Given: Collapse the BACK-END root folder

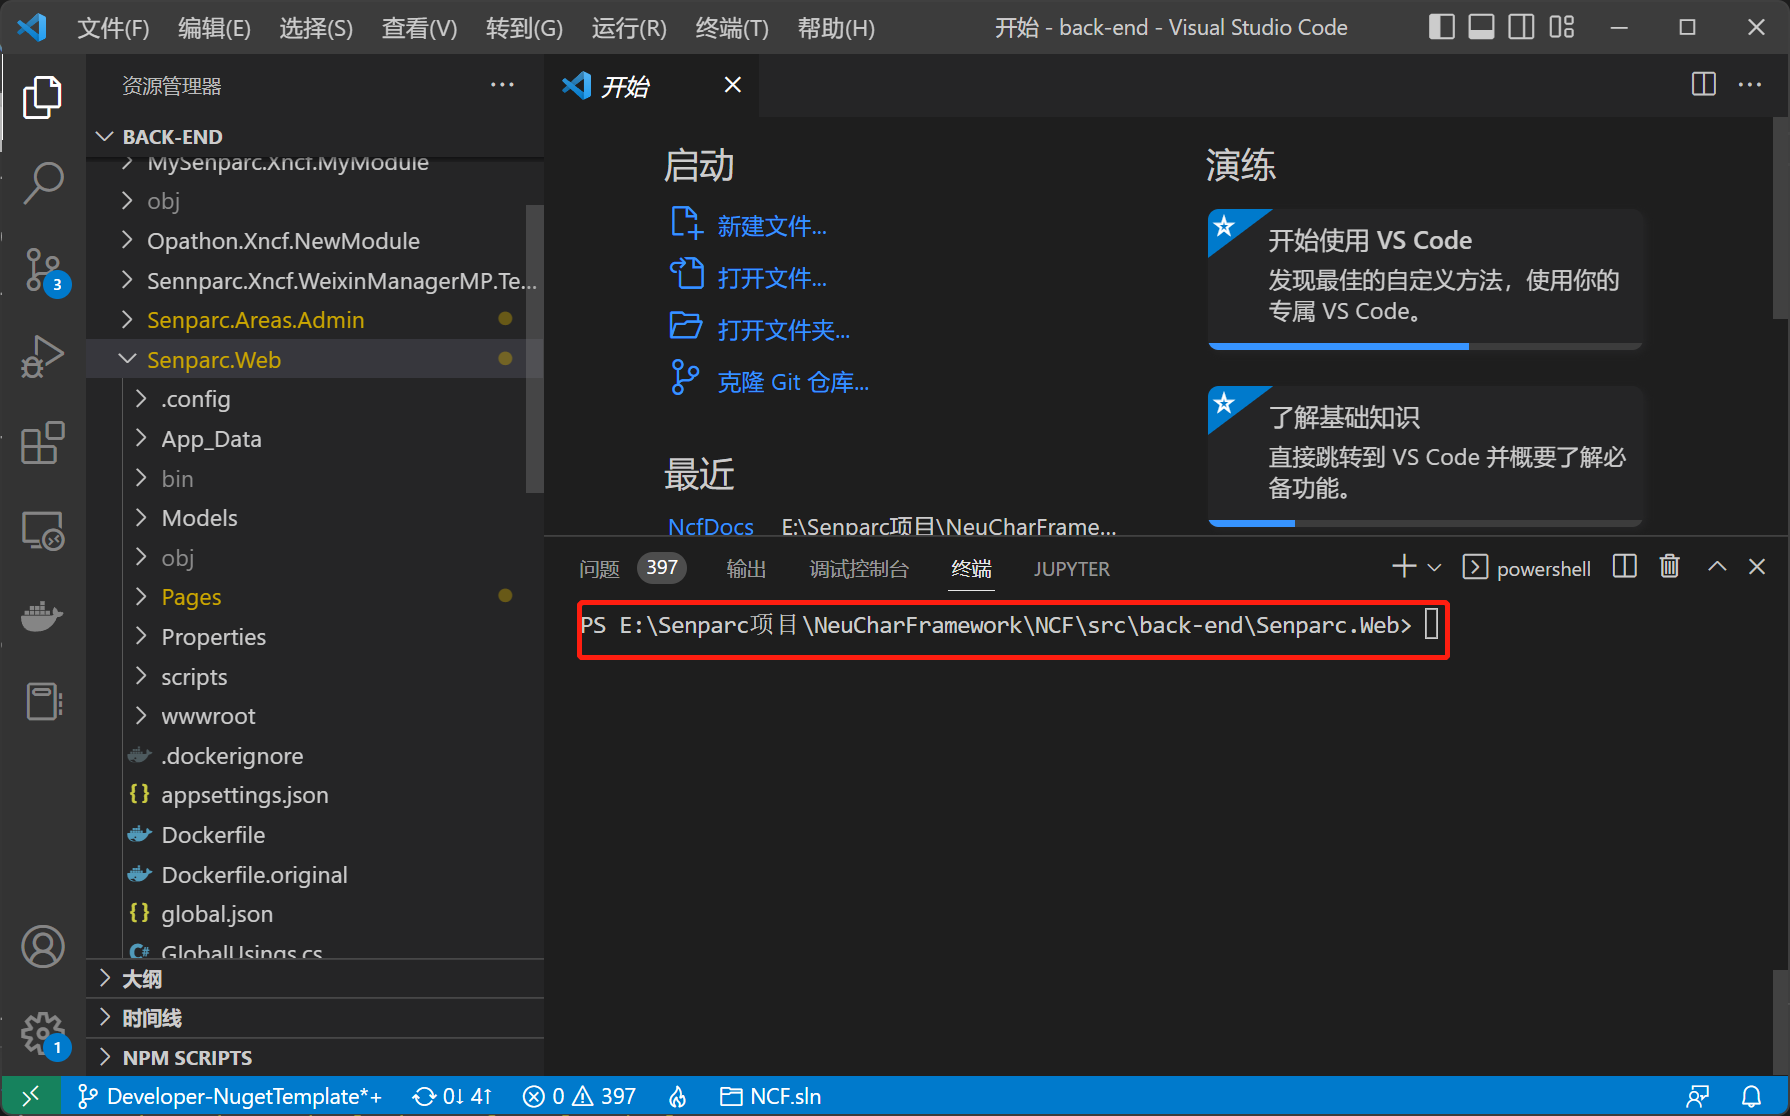Looking at the screenshot, I should point(315,136).
